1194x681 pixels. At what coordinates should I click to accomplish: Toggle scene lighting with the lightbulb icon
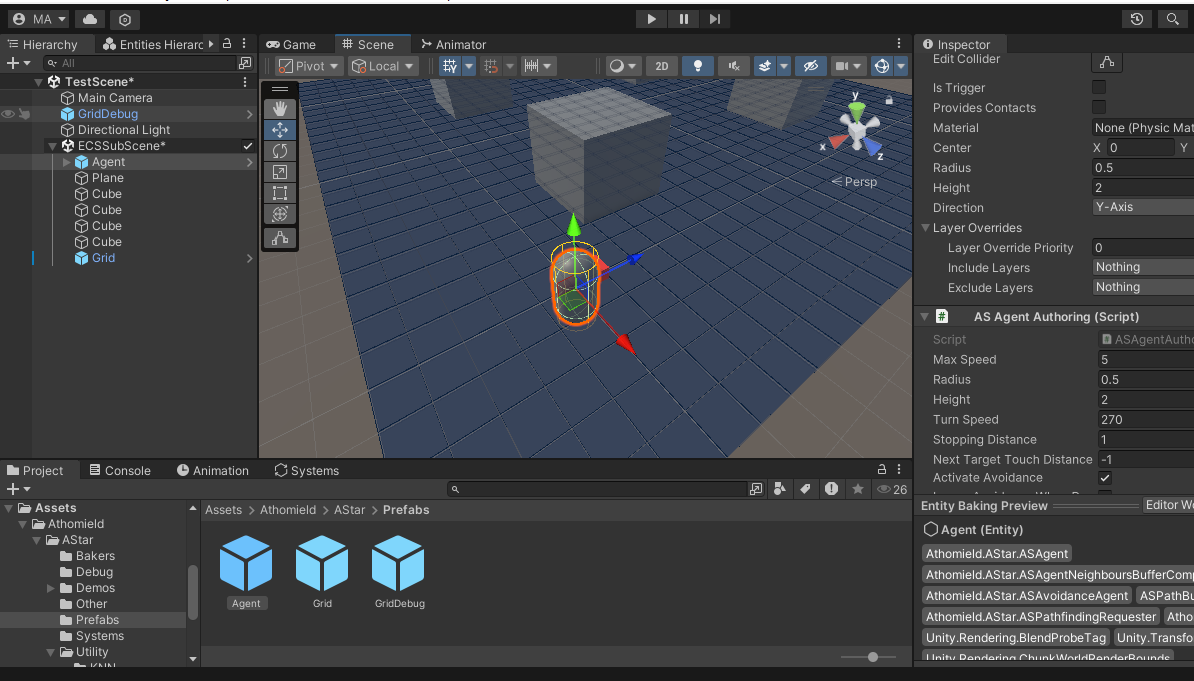click(x=698, y=66)
